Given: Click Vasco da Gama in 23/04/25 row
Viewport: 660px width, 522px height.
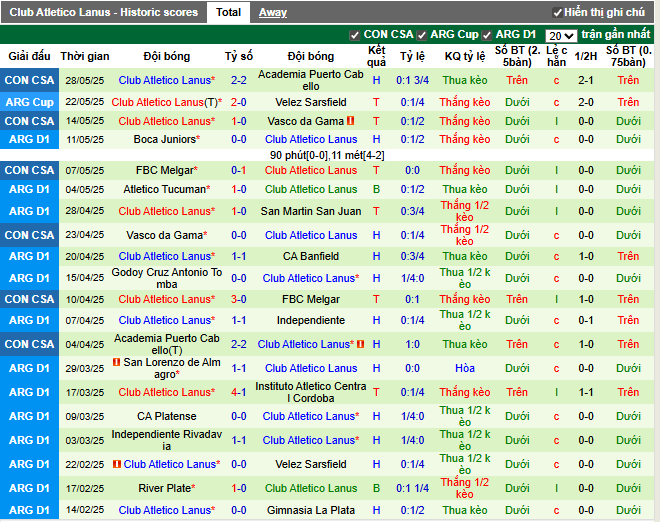Looking at the screenshot, I should click(x=165, y=235).
